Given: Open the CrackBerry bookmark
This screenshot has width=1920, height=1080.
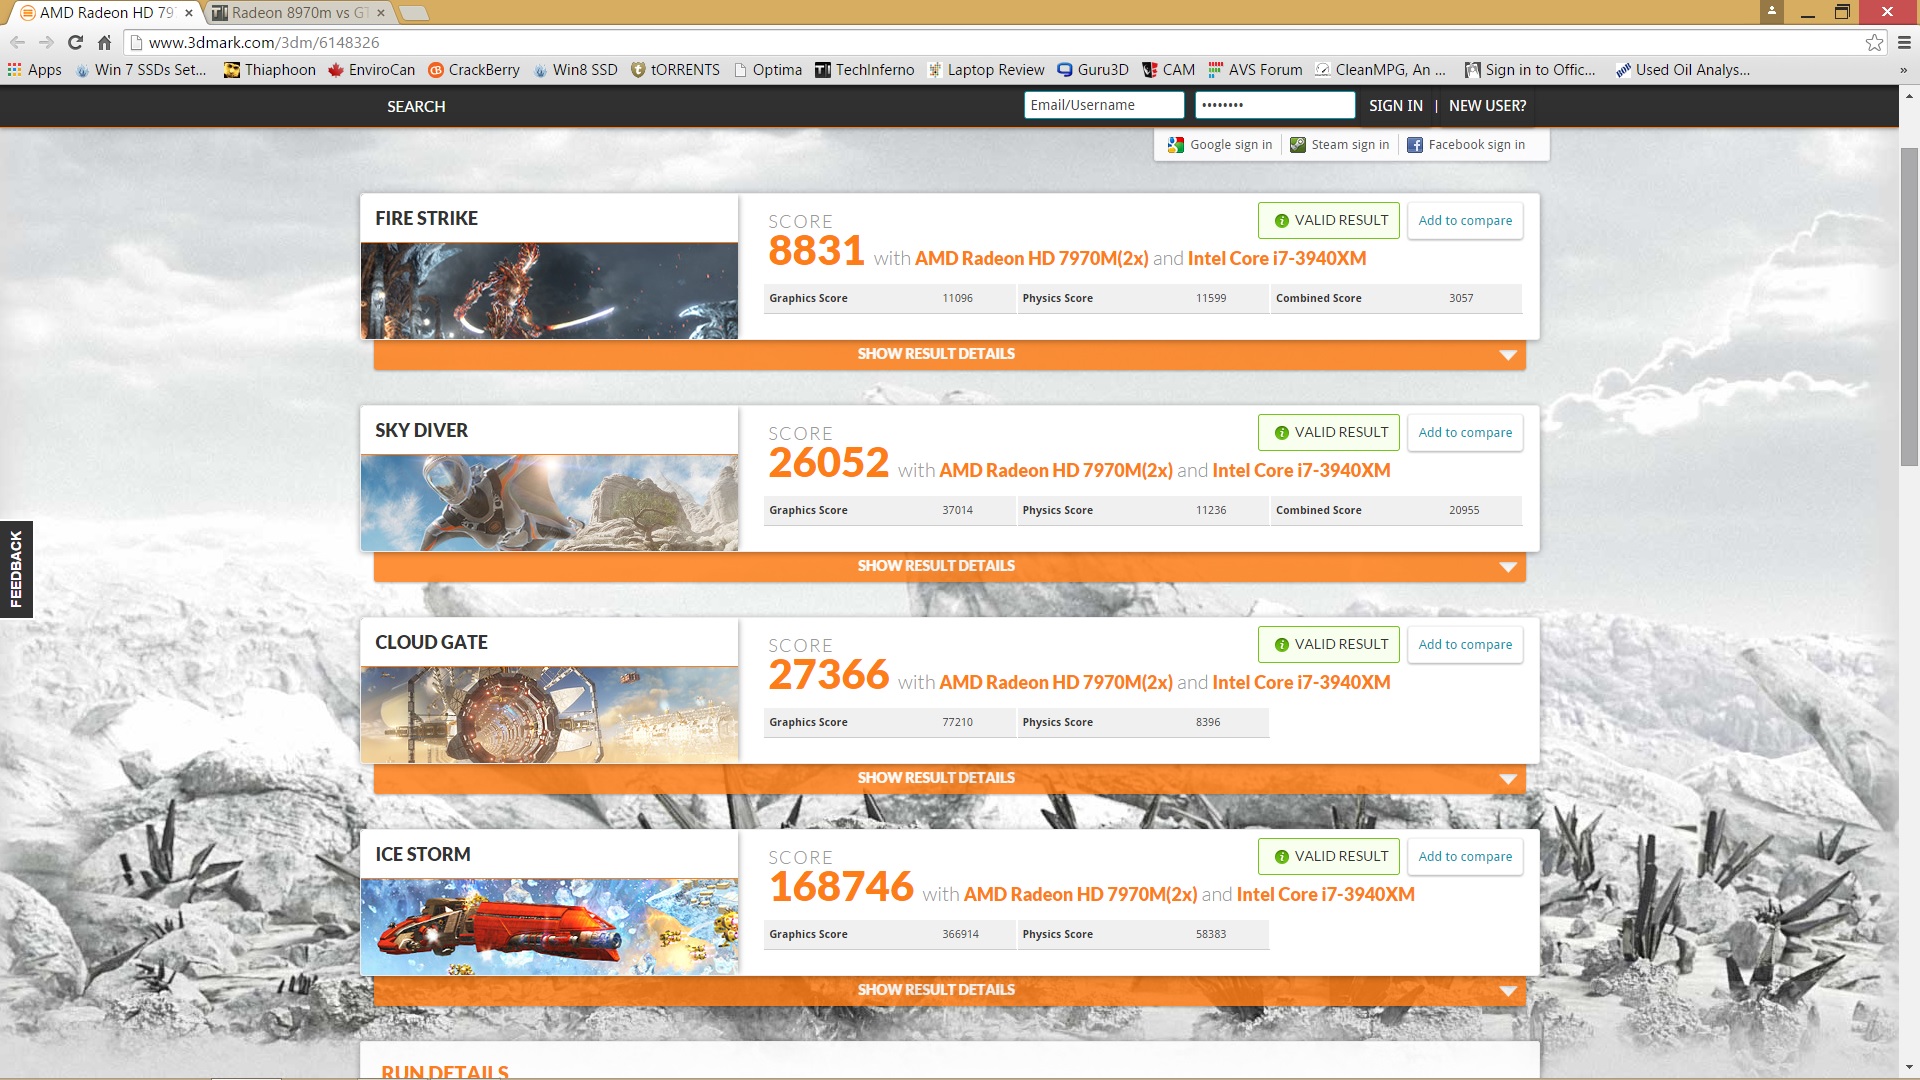Looking at the screenshot, I should (x=474, y=70).
